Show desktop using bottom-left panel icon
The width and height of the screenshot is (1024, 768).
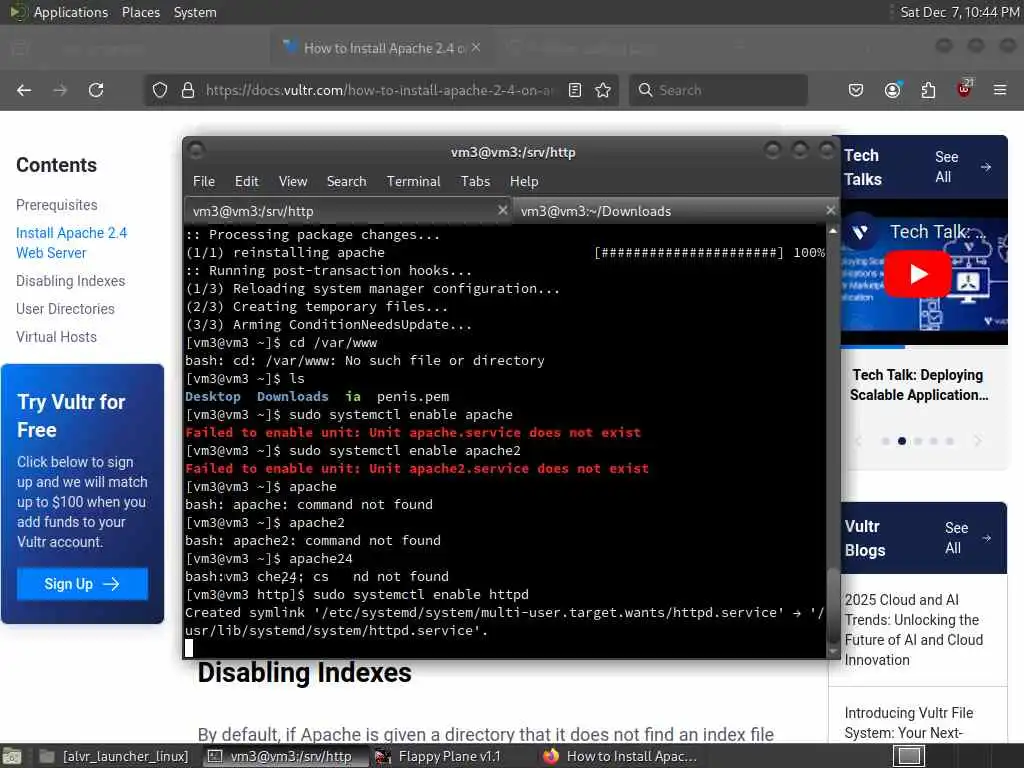[13, 756]
